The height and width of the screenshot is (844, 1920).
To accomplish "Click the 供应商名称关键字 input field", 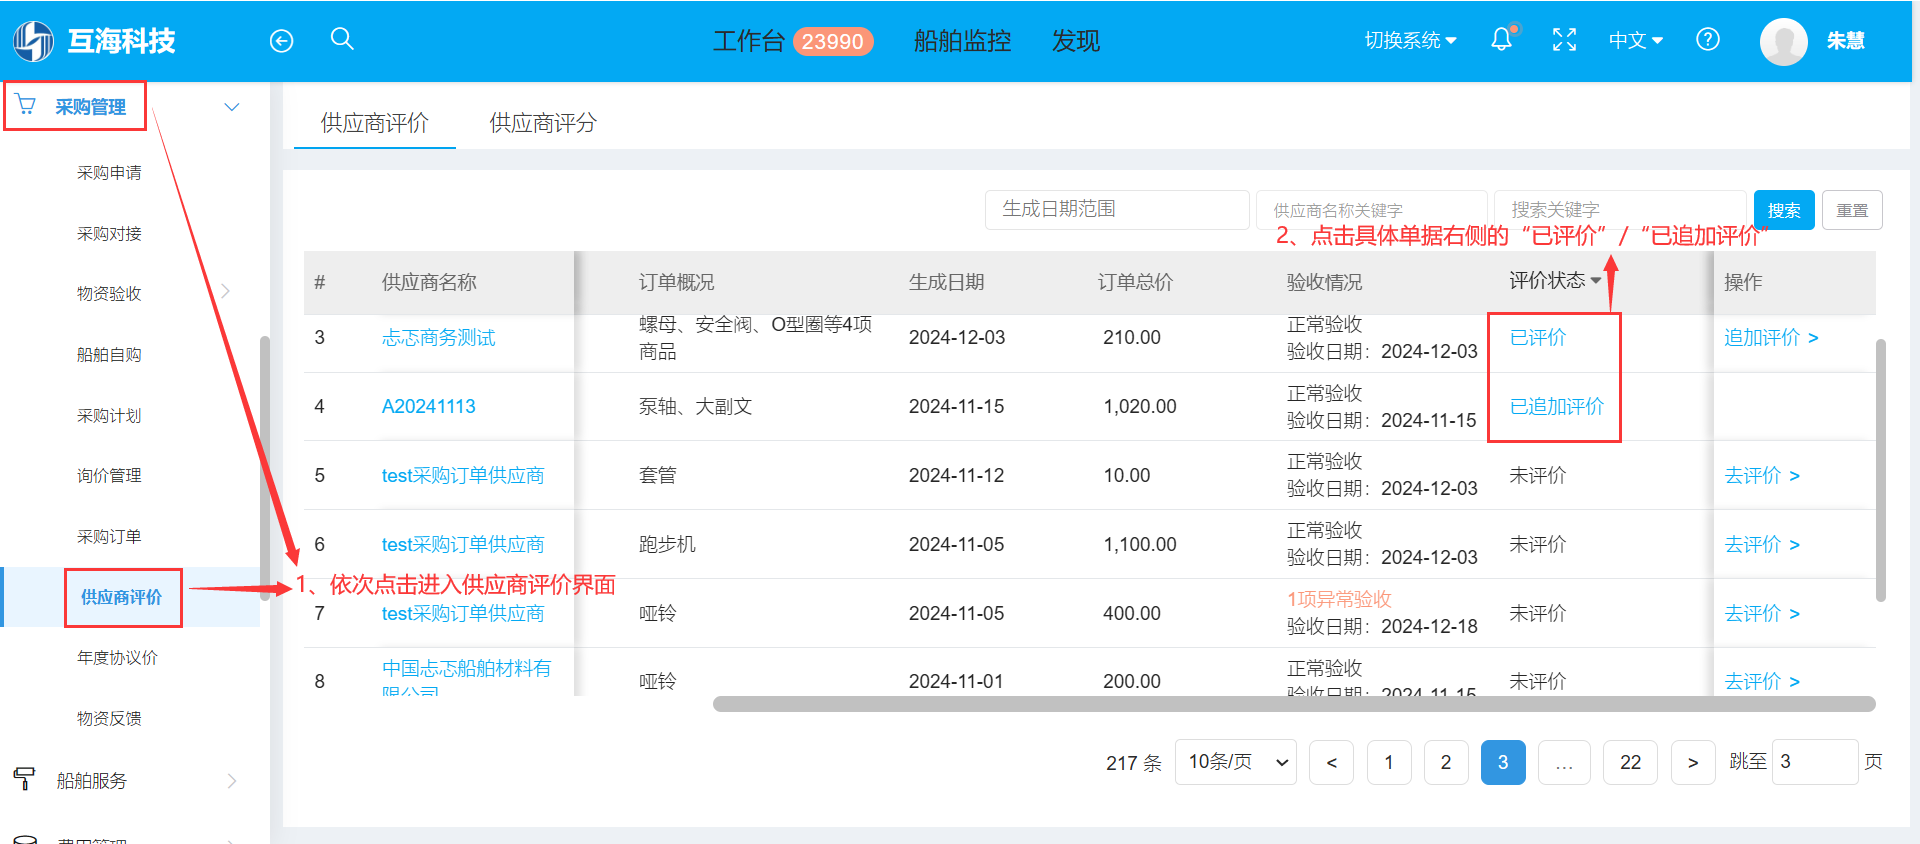I will (x=1371, y=210).
